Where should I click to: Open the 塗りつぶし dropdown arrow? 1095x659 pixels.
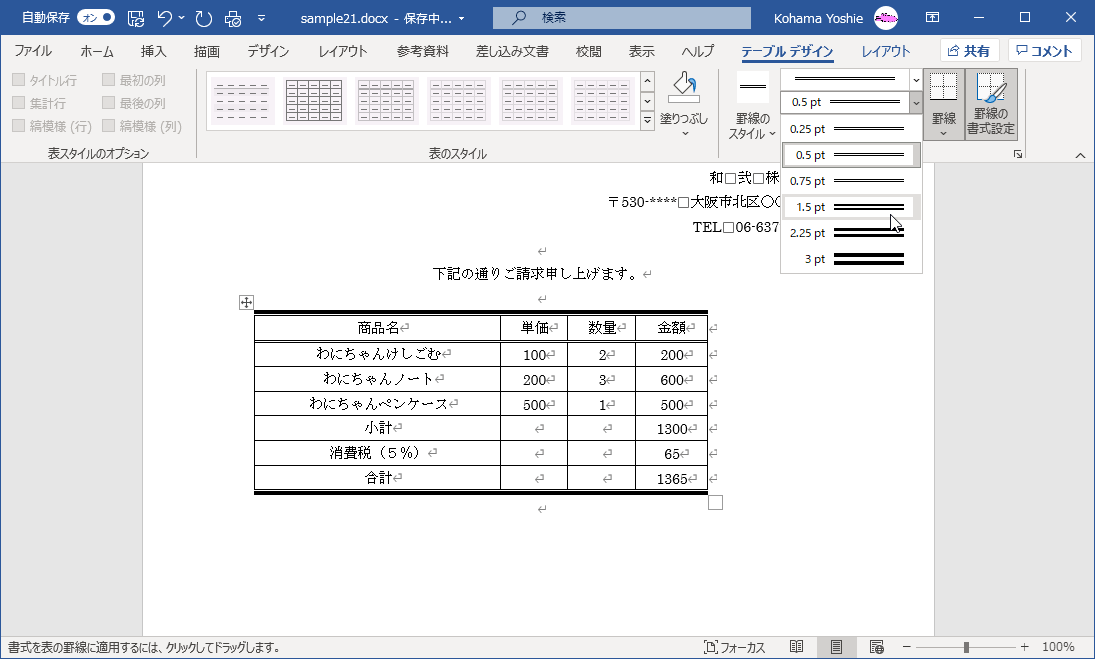point(684,133)
